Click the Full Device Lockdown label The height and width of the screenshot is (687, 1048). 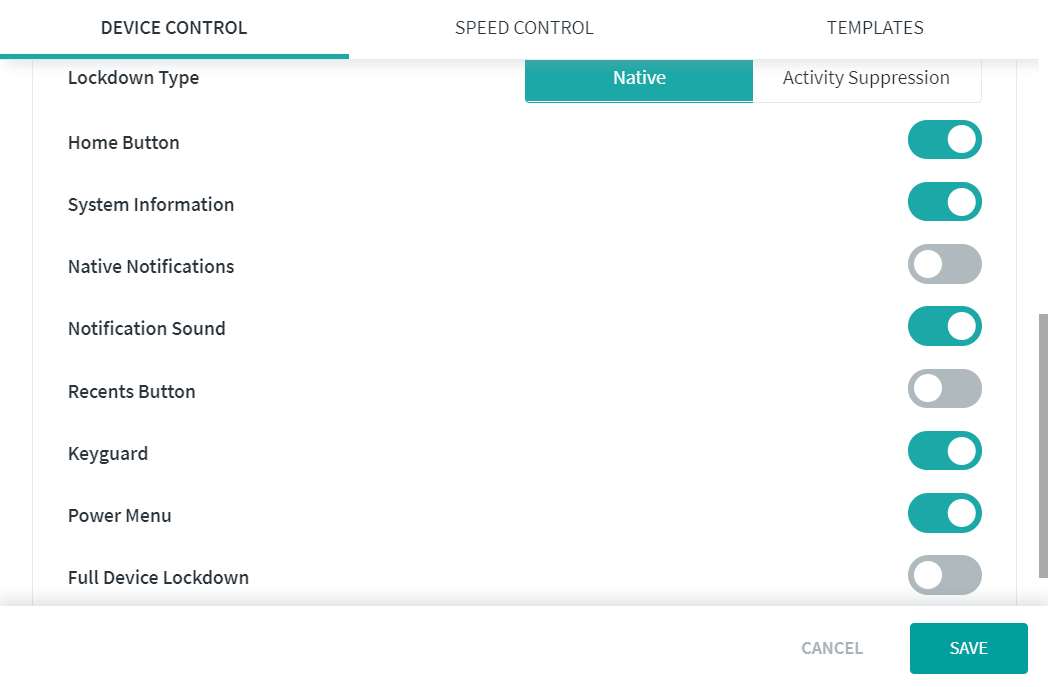coord(158,578)
